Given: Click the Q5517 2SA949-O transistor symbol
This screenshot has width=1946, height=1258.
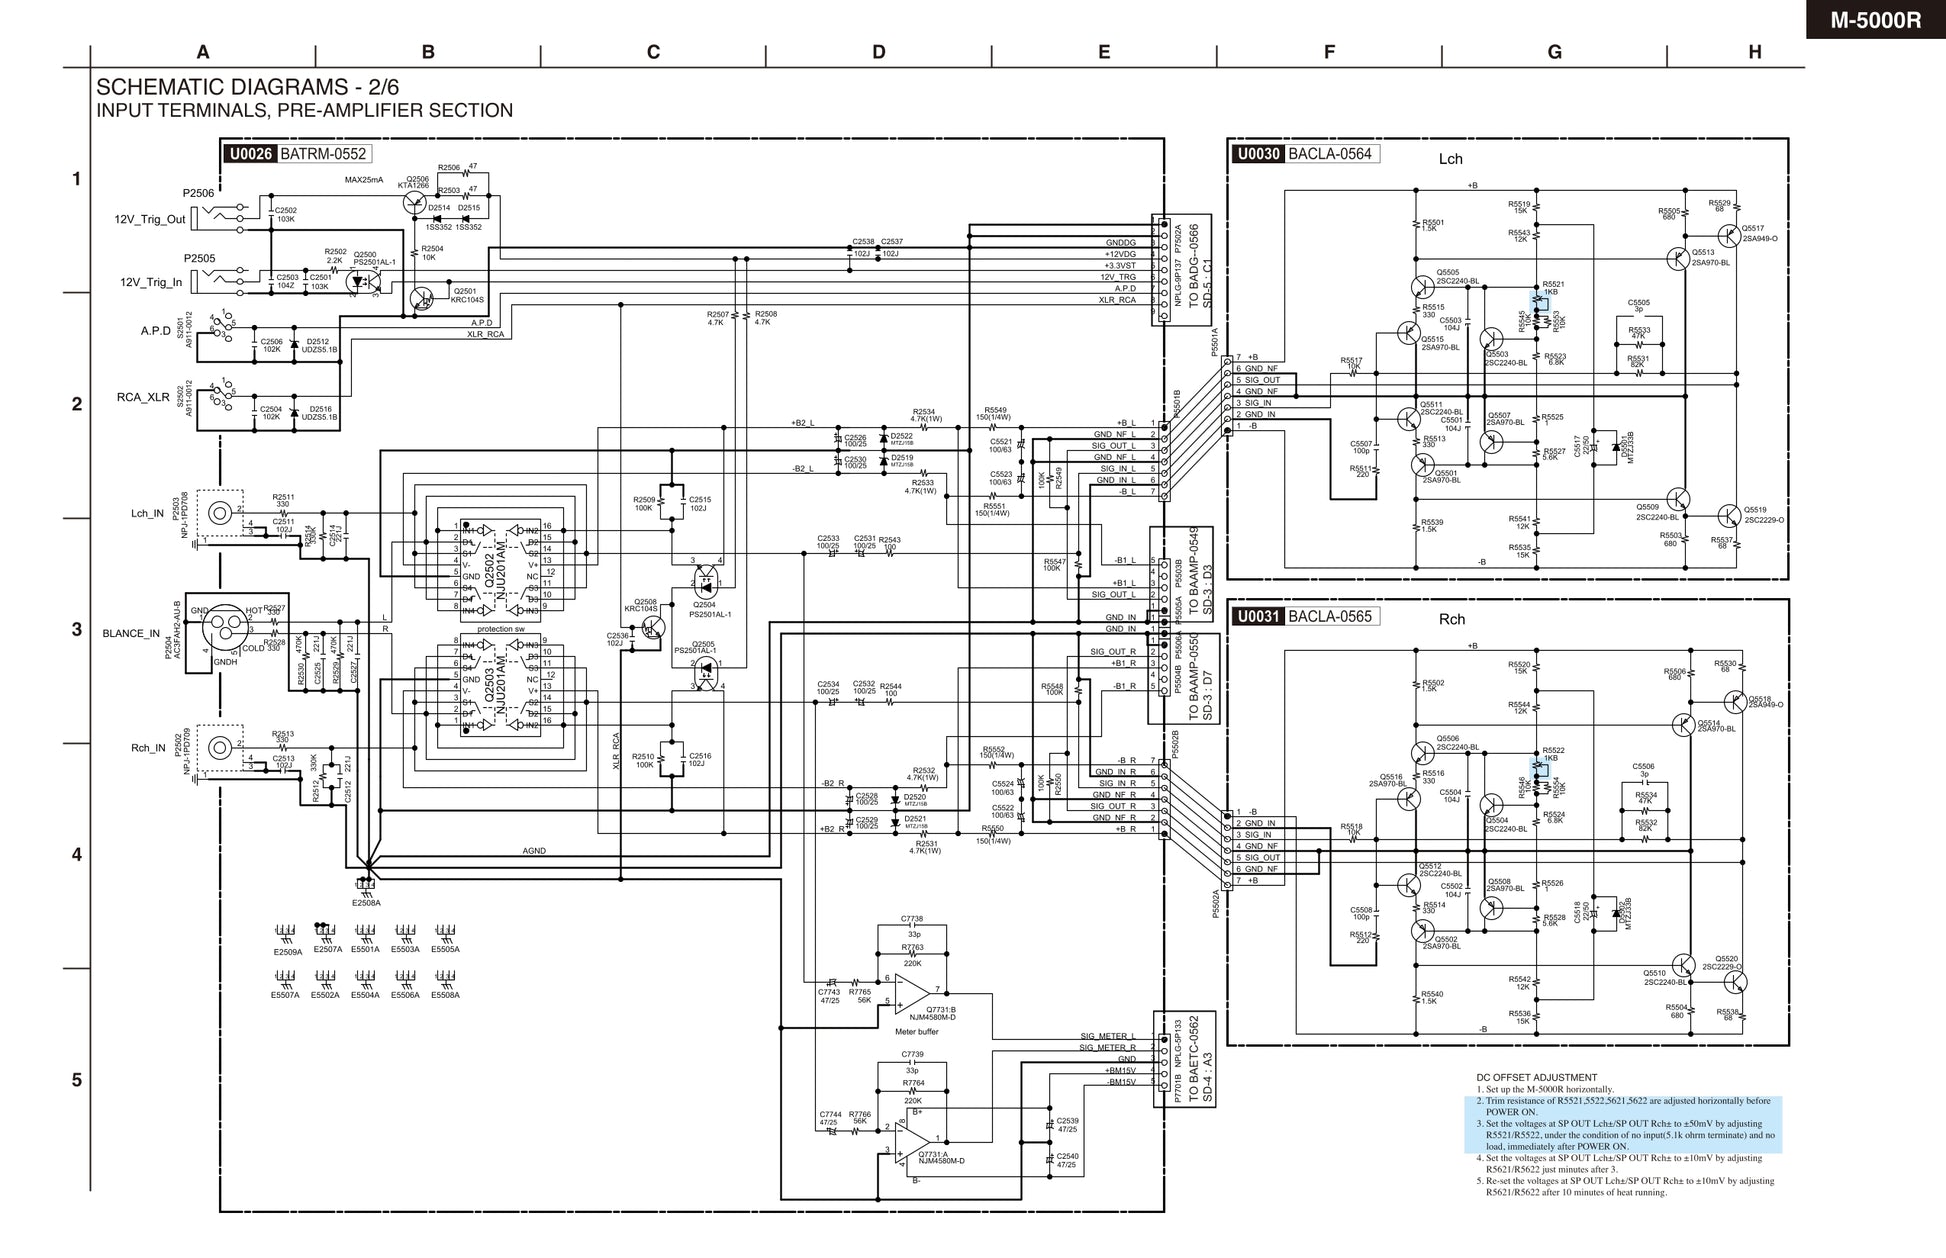Looking at the screenshot, I should point(1731,236).
